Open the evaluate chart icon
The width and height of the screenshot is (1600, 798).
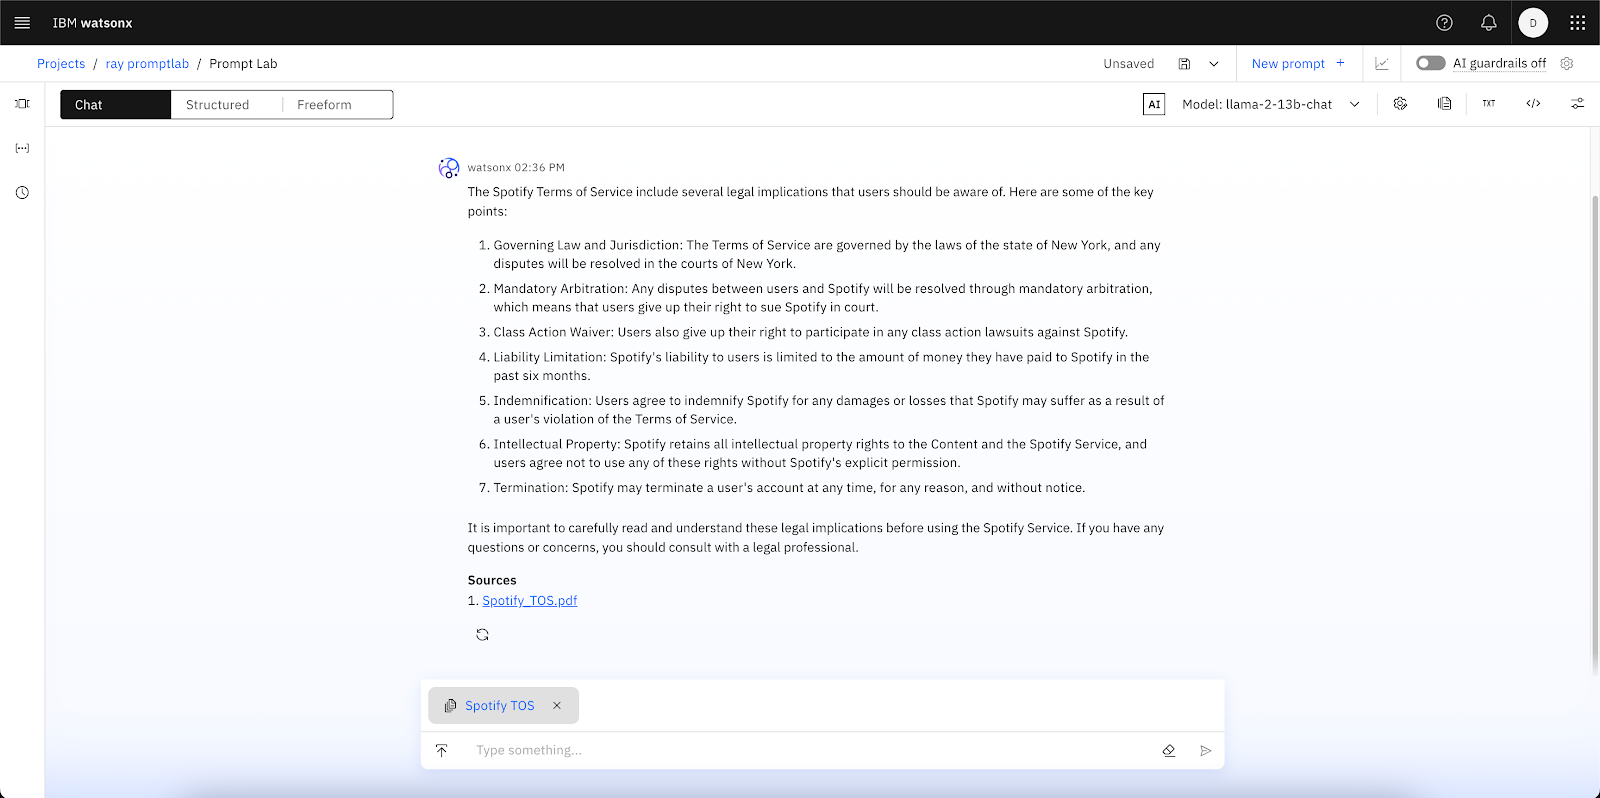[1382, 63]
